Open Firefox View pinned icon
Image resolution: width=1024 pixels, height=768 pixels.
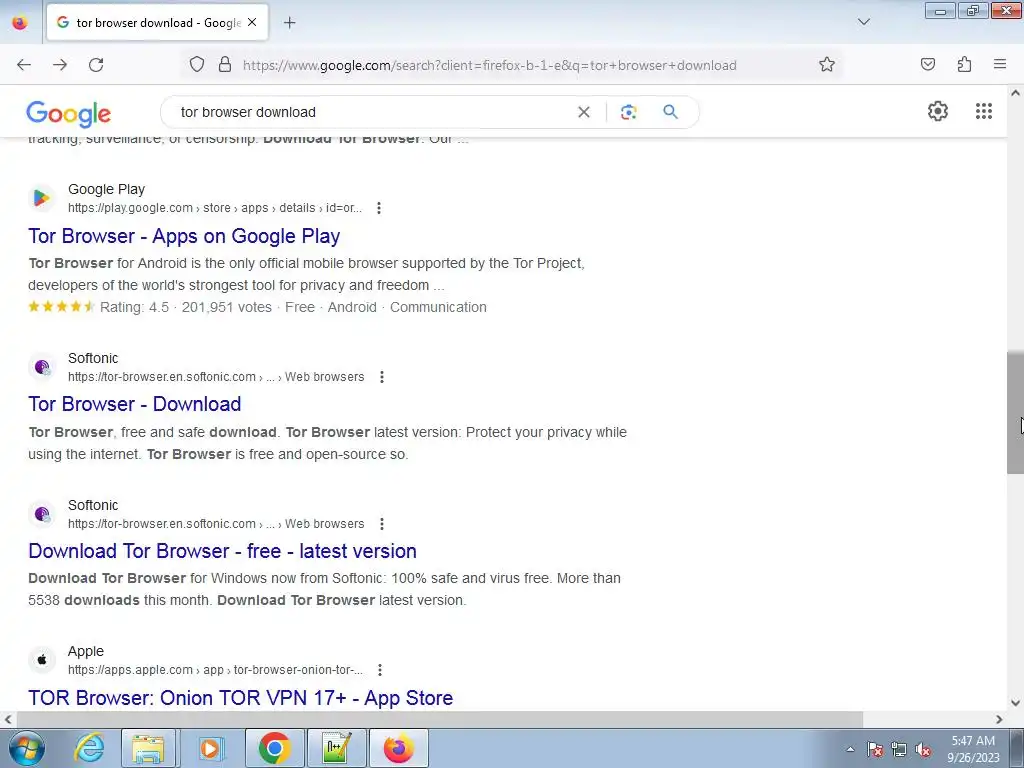tap(20, 23)
